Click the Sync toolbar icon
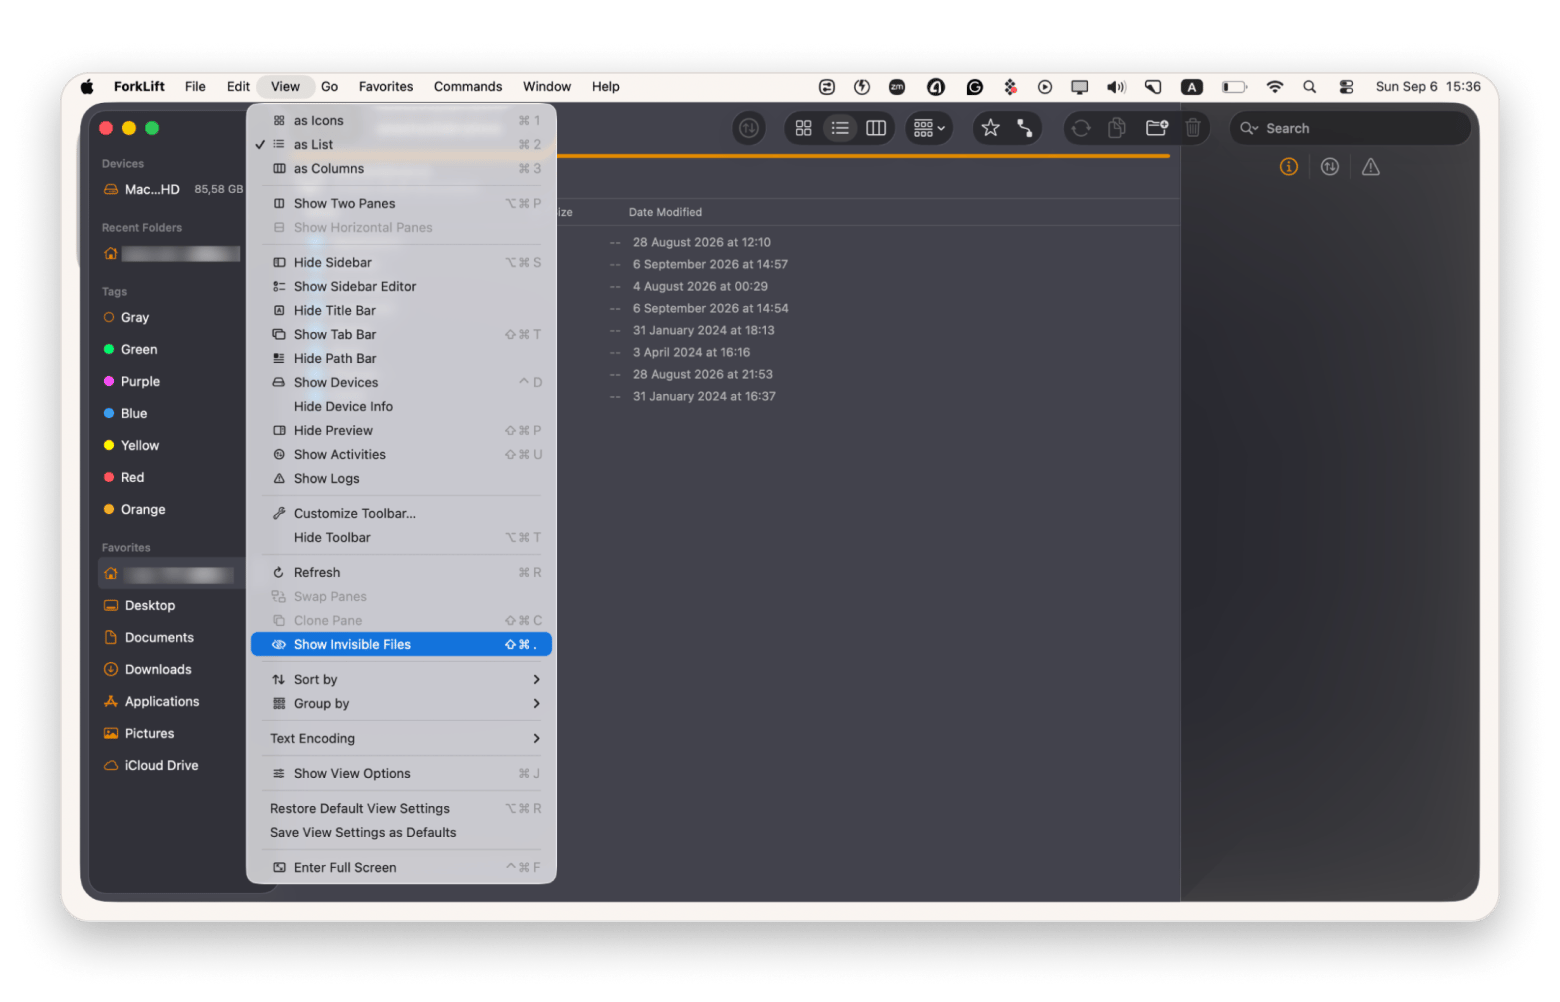This screenshot has height=1002, width=1560. (x=1081, y=128)
